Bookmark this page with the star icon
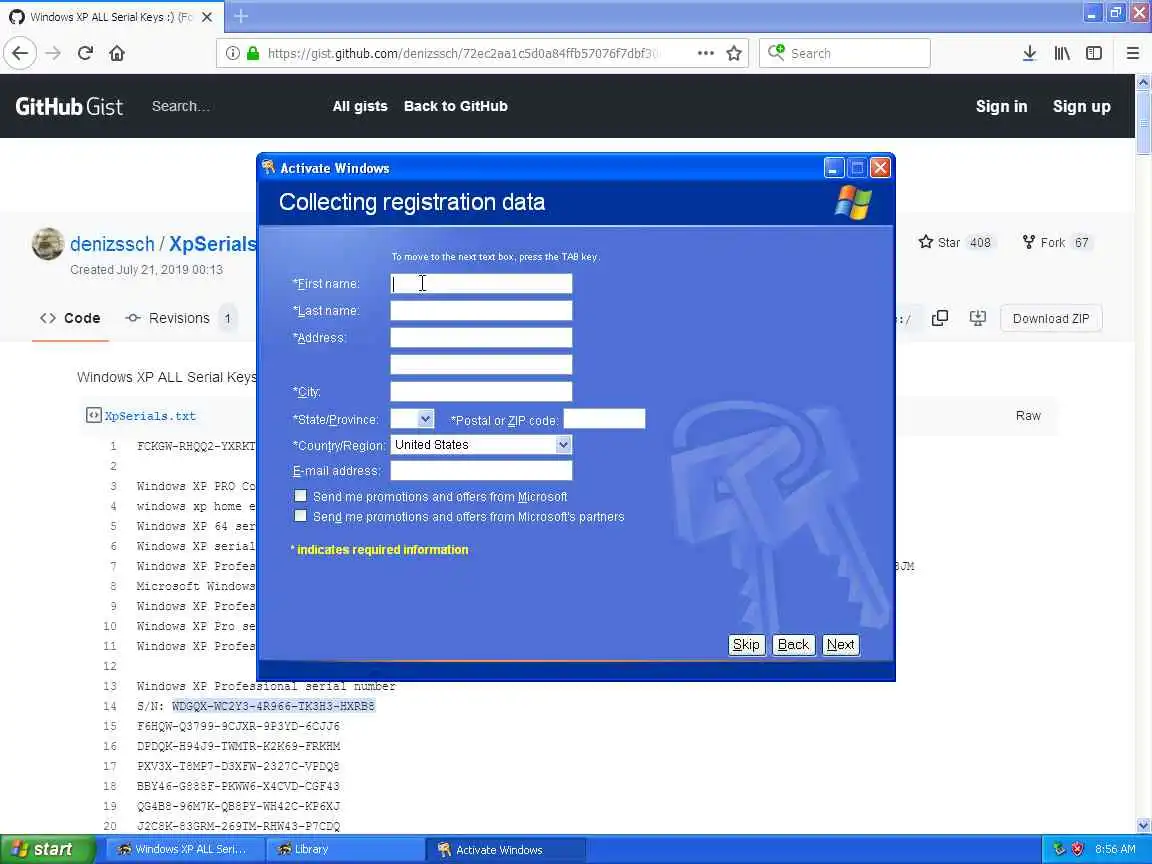The image size is (1152, 864). pos(734,53)
